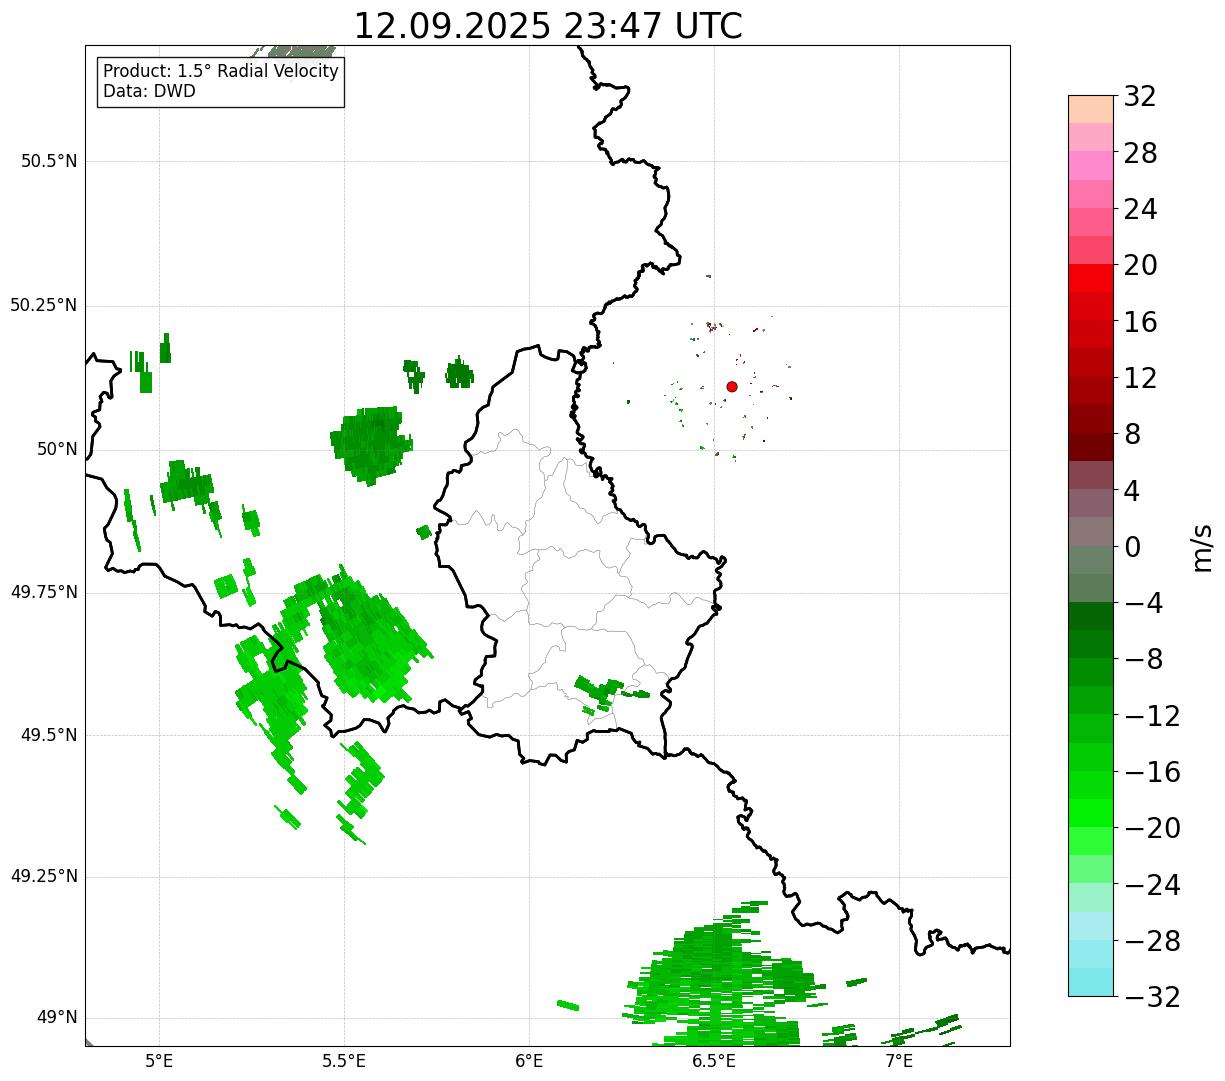Click the colorbar tick label −4
The height and width of the screenshot is (1081, 1225).
1144,603
